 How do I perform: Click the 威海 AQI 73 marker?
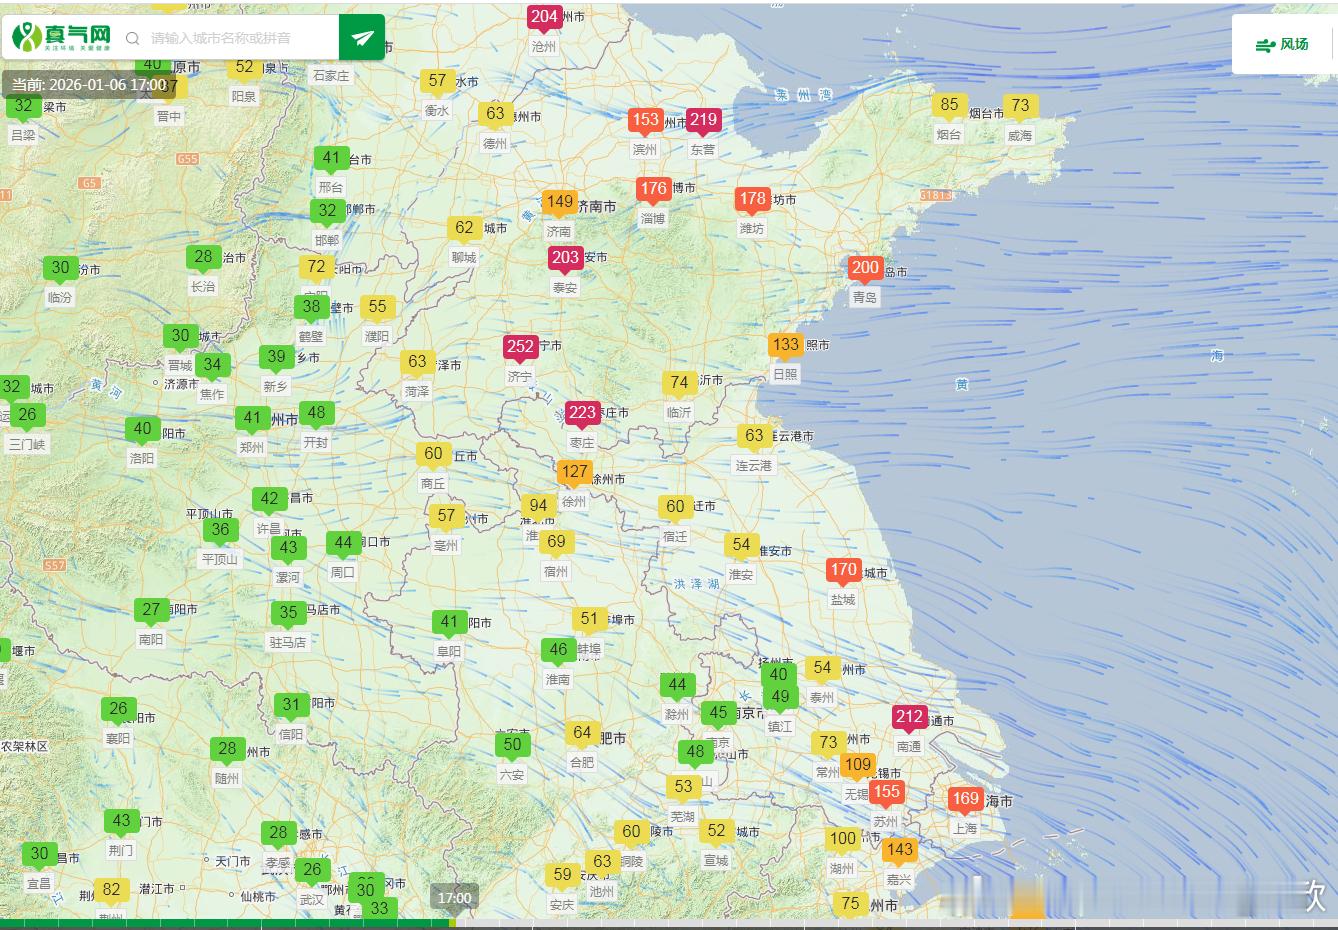pyautogui.click(x=1020, y=106)
